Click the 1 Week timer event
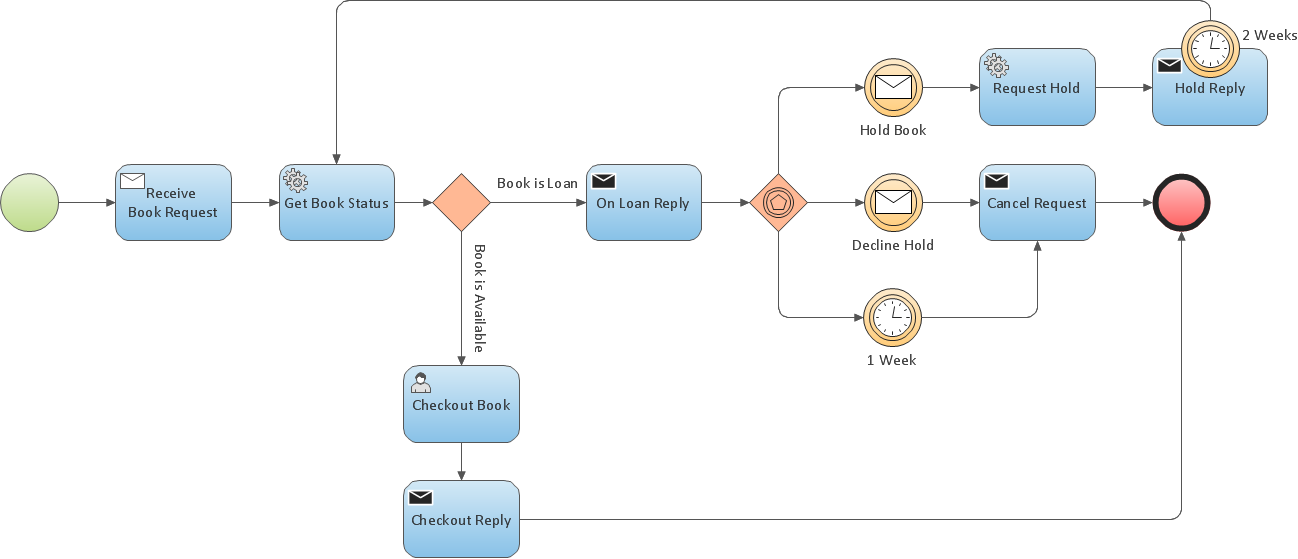Image resolution: width=1298 pixels, height=559 pixels. pyautogui.click(x=892, y=318)
